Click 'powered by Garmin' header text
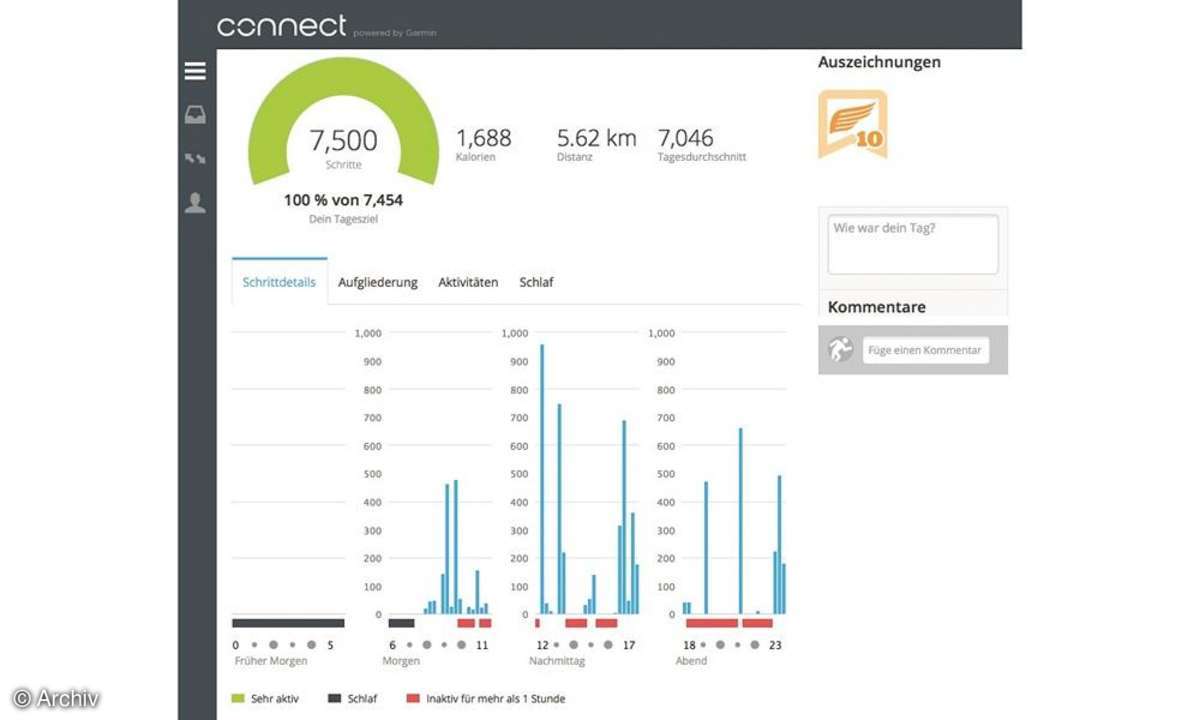The image size is (1200, 720). coord(395,33)
